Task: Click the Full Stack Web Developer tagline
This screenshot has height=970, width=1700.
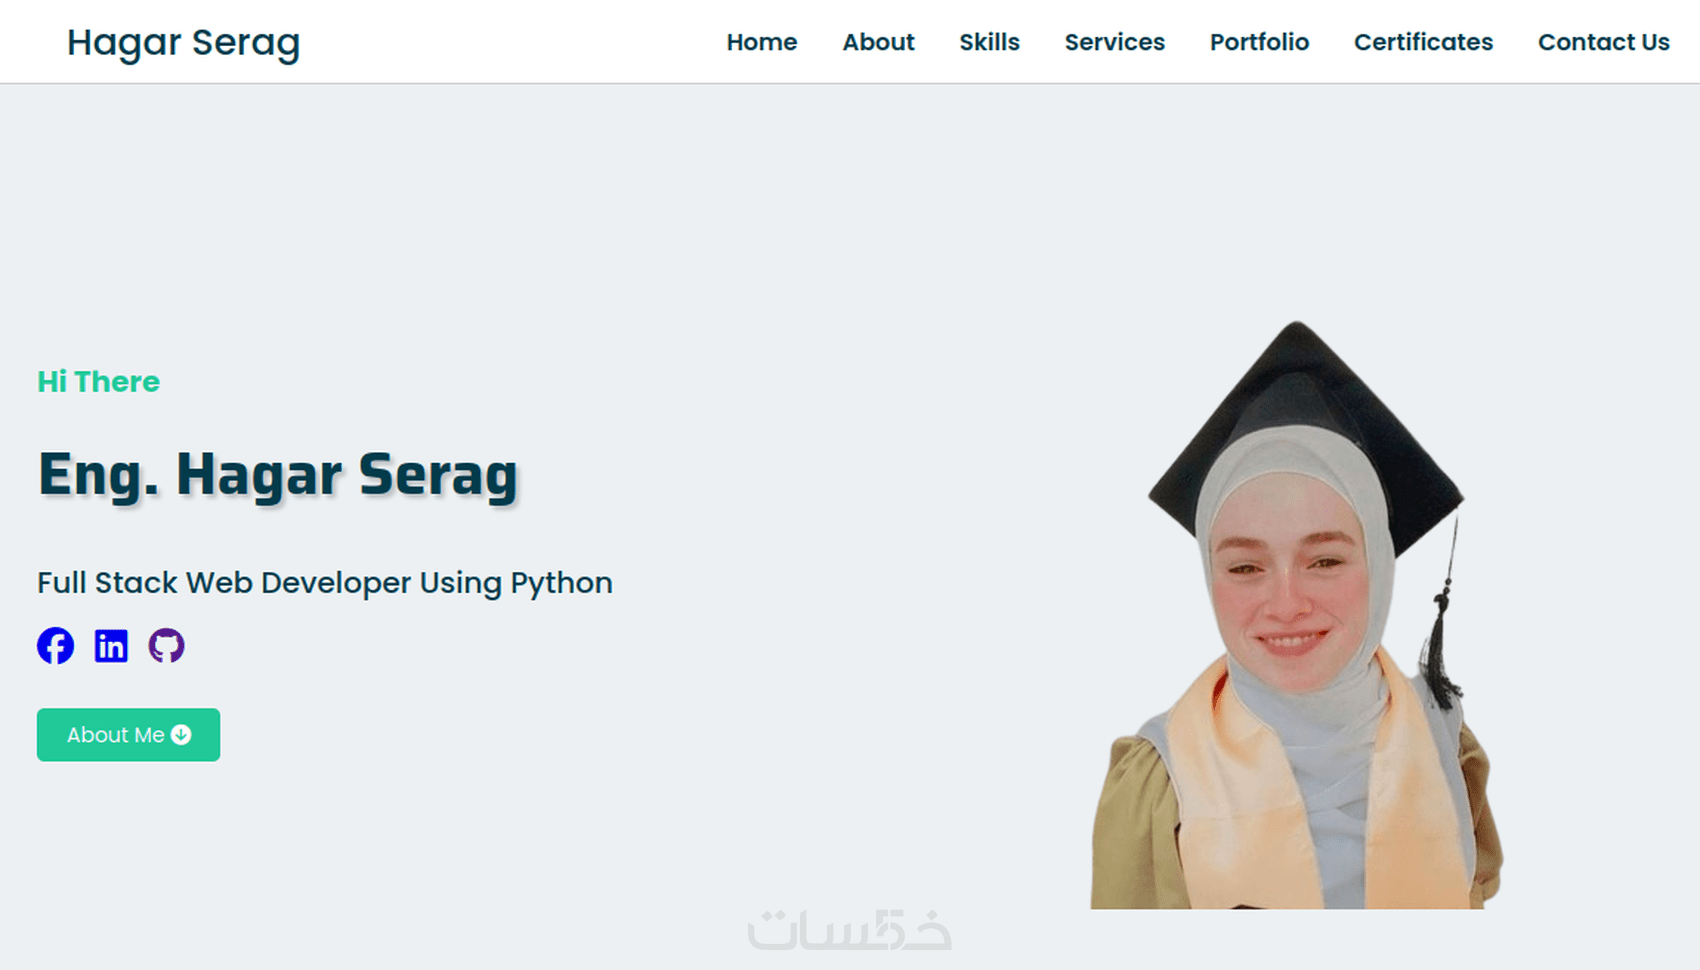Action: [x=324, y=583]
